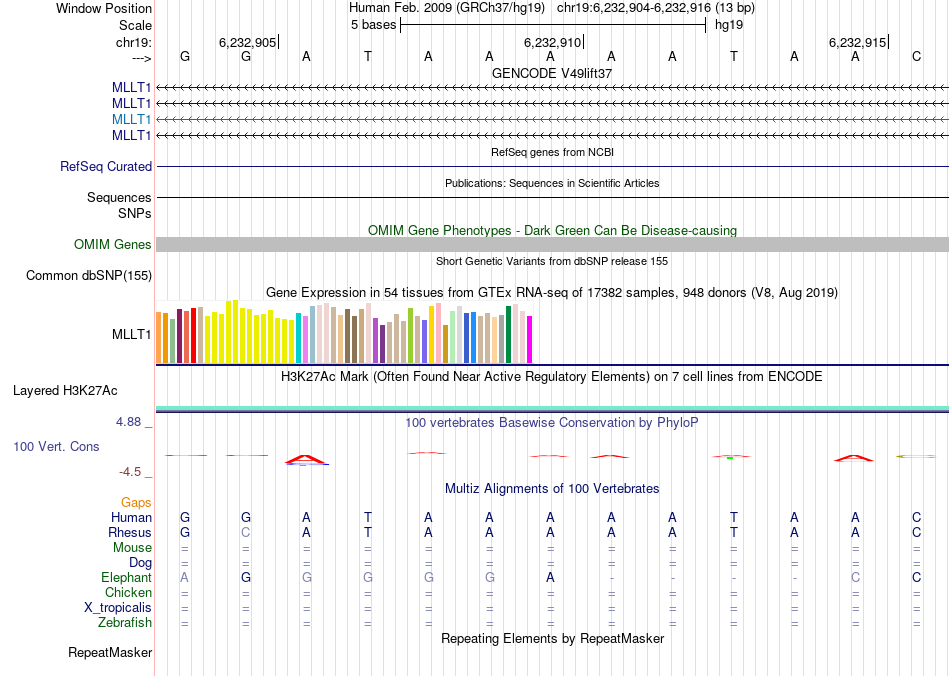Click the Human species label

pyautogui.click(x=131, y=517)
